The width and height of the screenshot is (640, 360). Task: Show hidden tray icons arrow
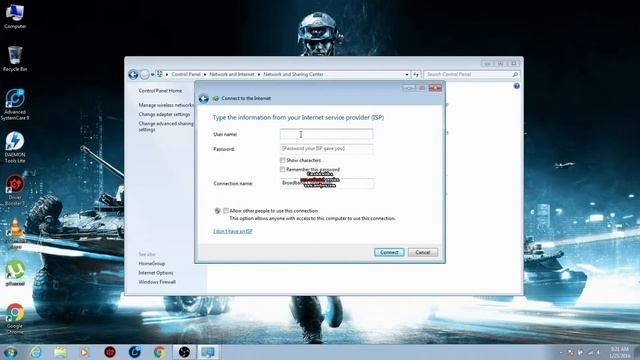(x=561, y=352)
